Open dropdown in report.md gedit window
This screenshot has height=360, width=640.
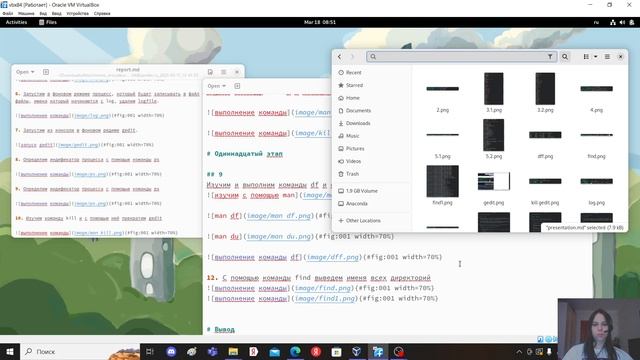(25, 72)
